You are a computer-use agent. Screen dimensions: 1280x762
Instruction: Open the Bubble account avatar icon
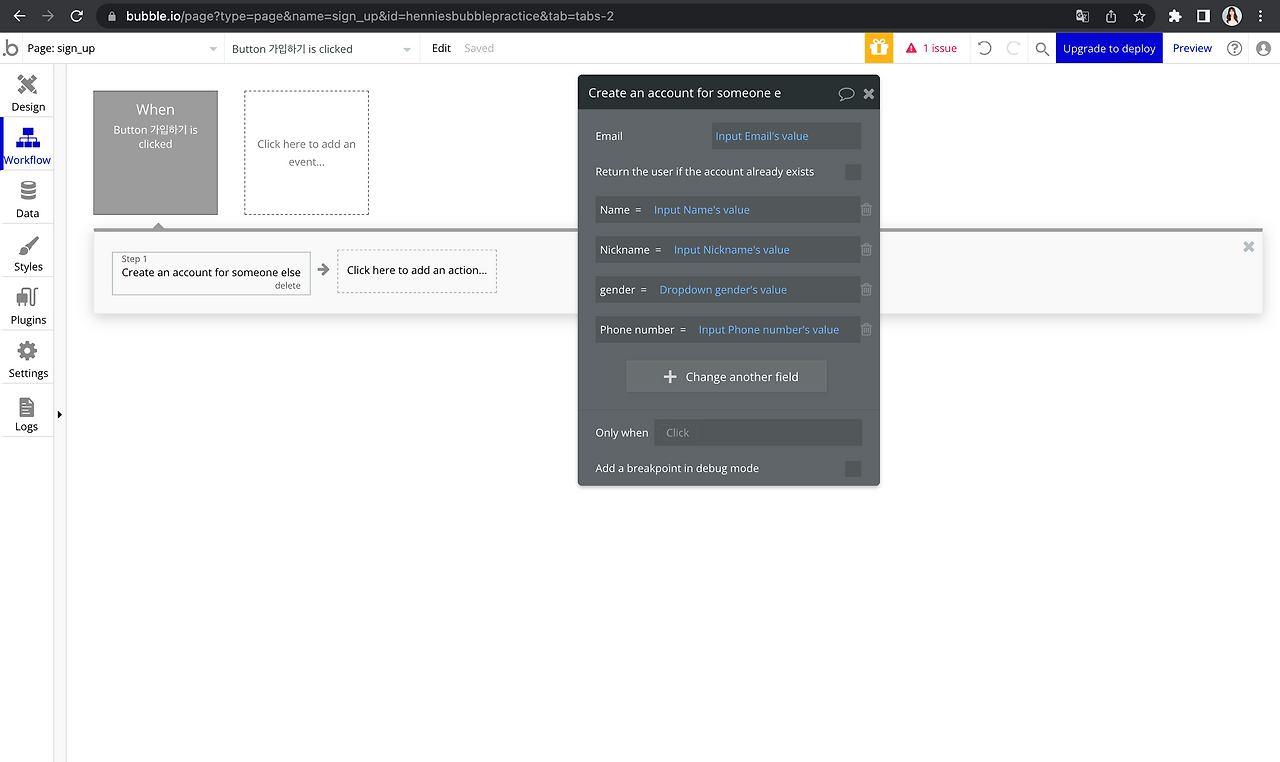coord(1264,48)
